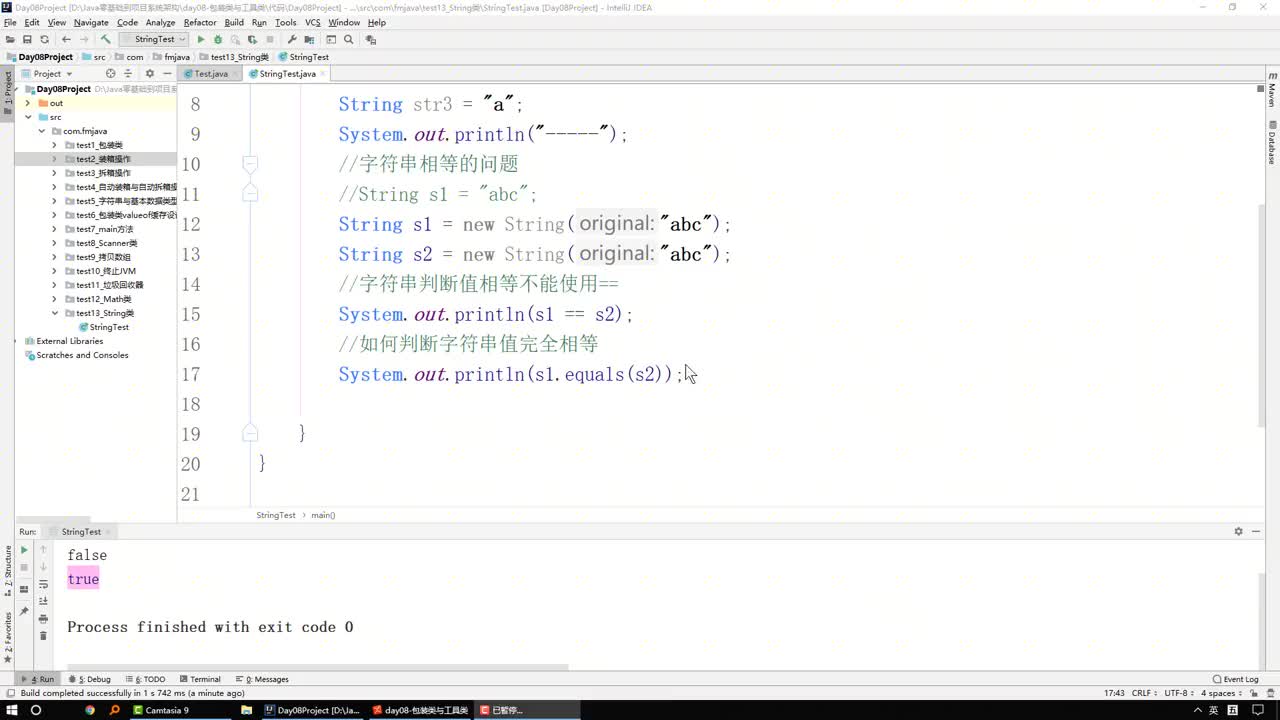Rerun StringTest in Run panel
Image resolution: width=1280 pixels, height=720 pixels.
point(24,550)
